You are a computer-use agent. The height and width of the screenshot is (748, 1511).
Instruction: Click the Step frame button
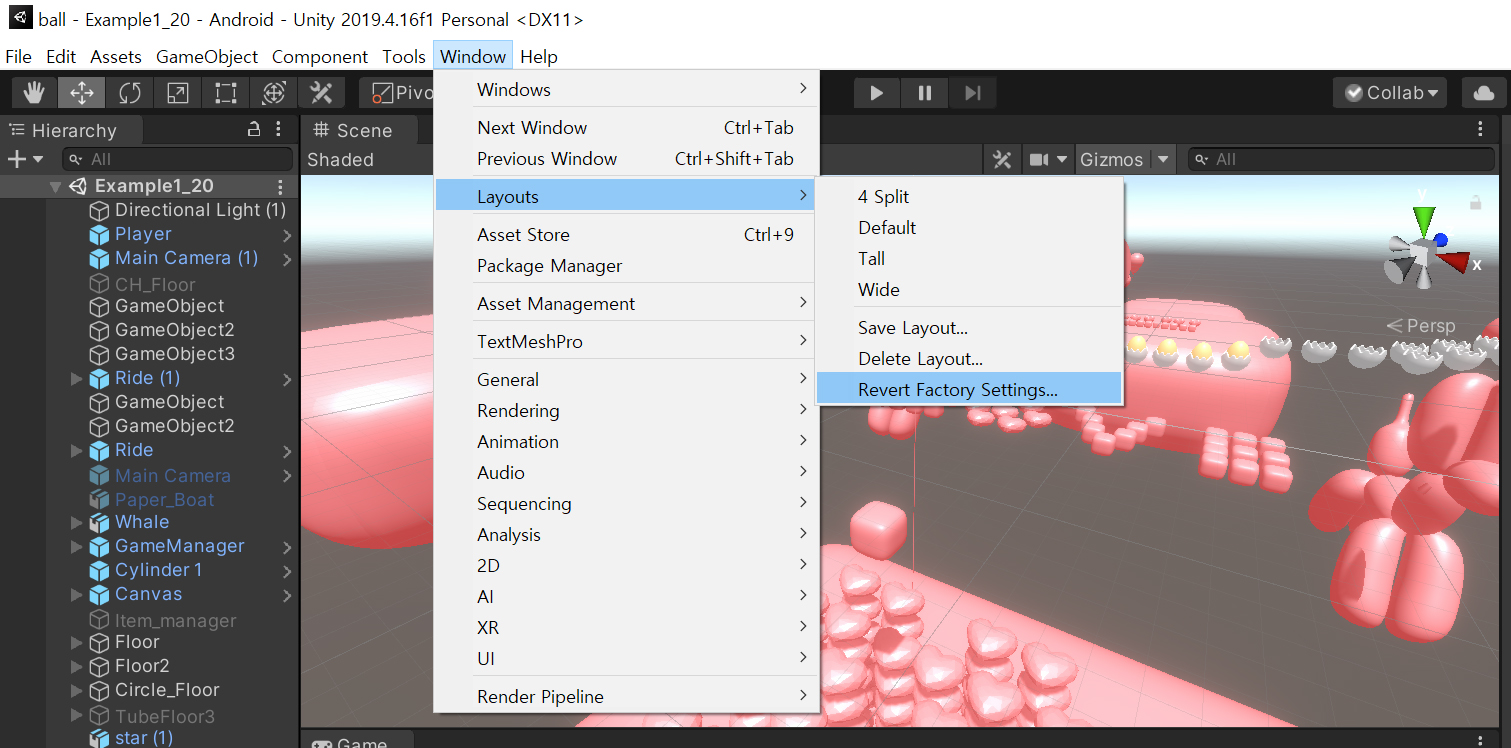[973, 93]
